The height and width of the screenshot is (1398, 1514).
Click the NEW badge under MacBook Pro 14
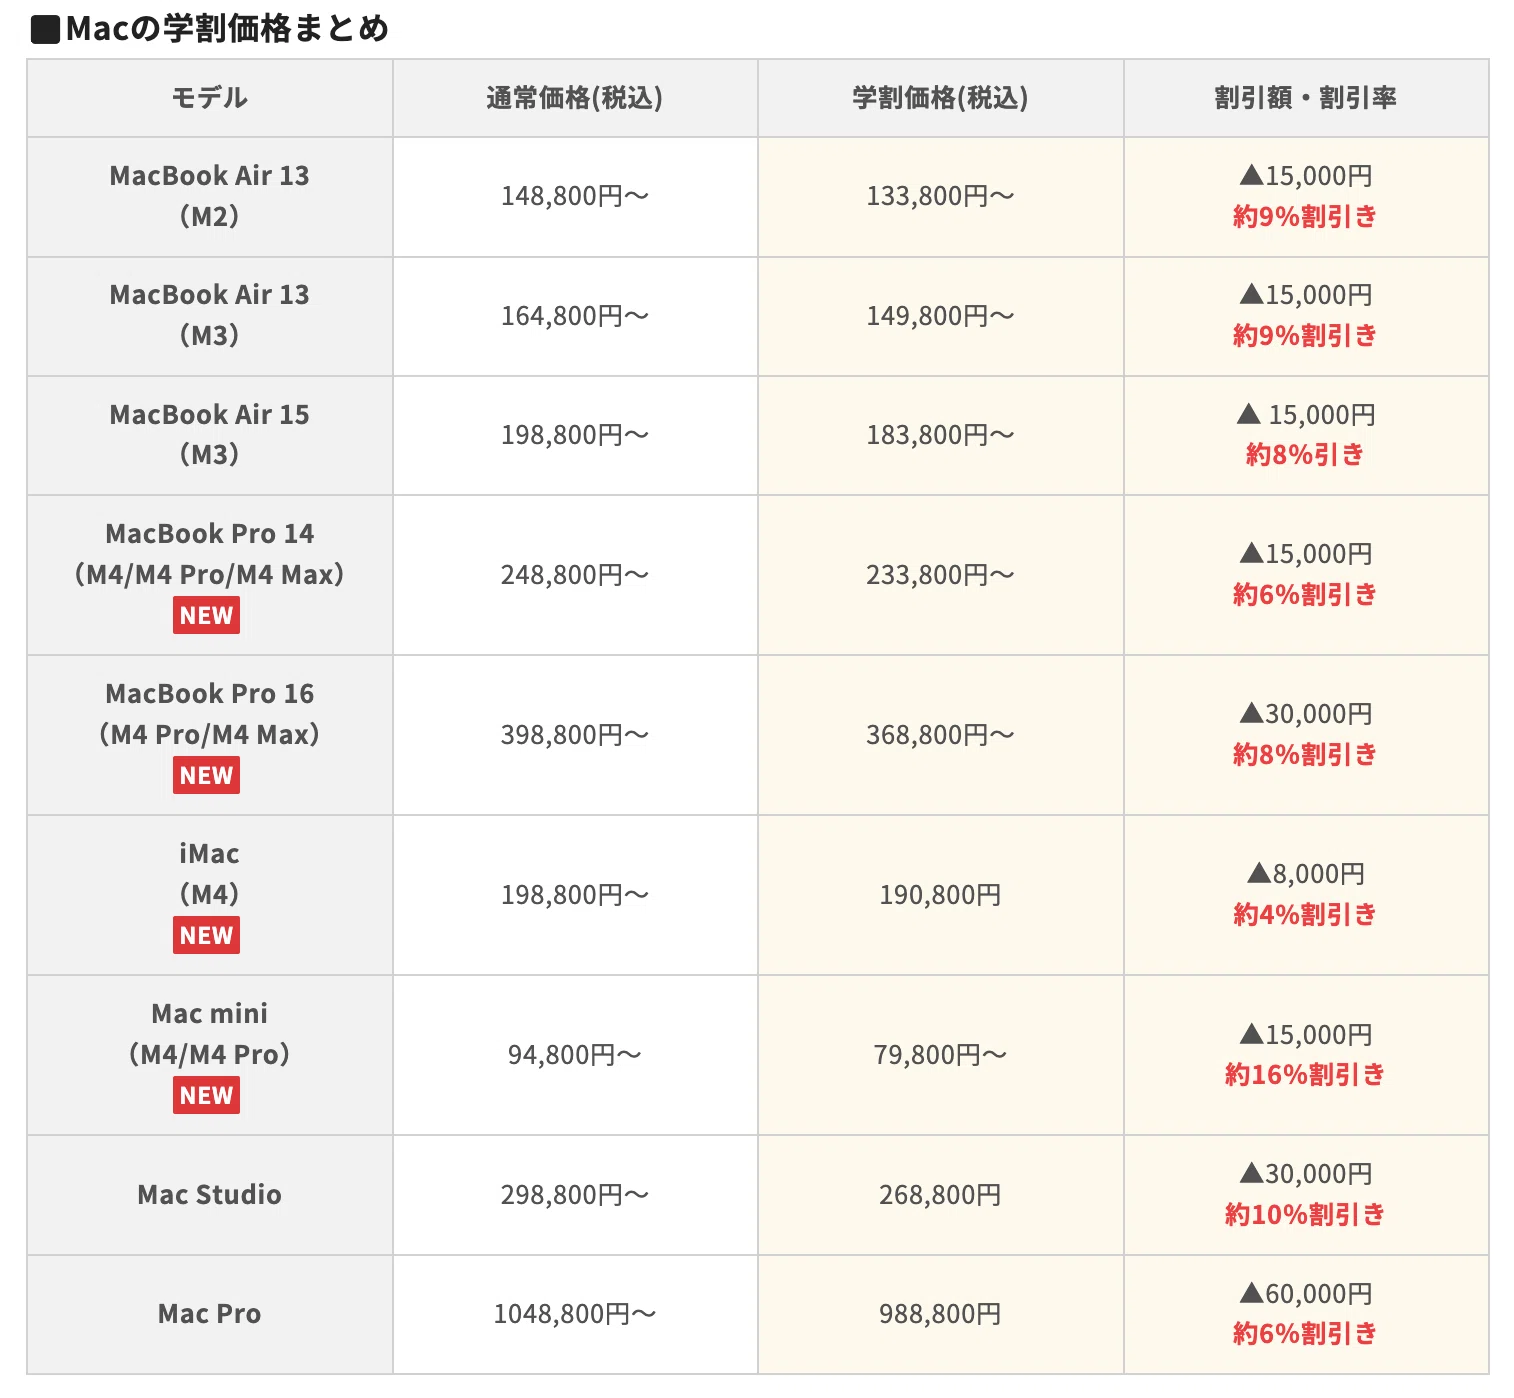point(206,615)
